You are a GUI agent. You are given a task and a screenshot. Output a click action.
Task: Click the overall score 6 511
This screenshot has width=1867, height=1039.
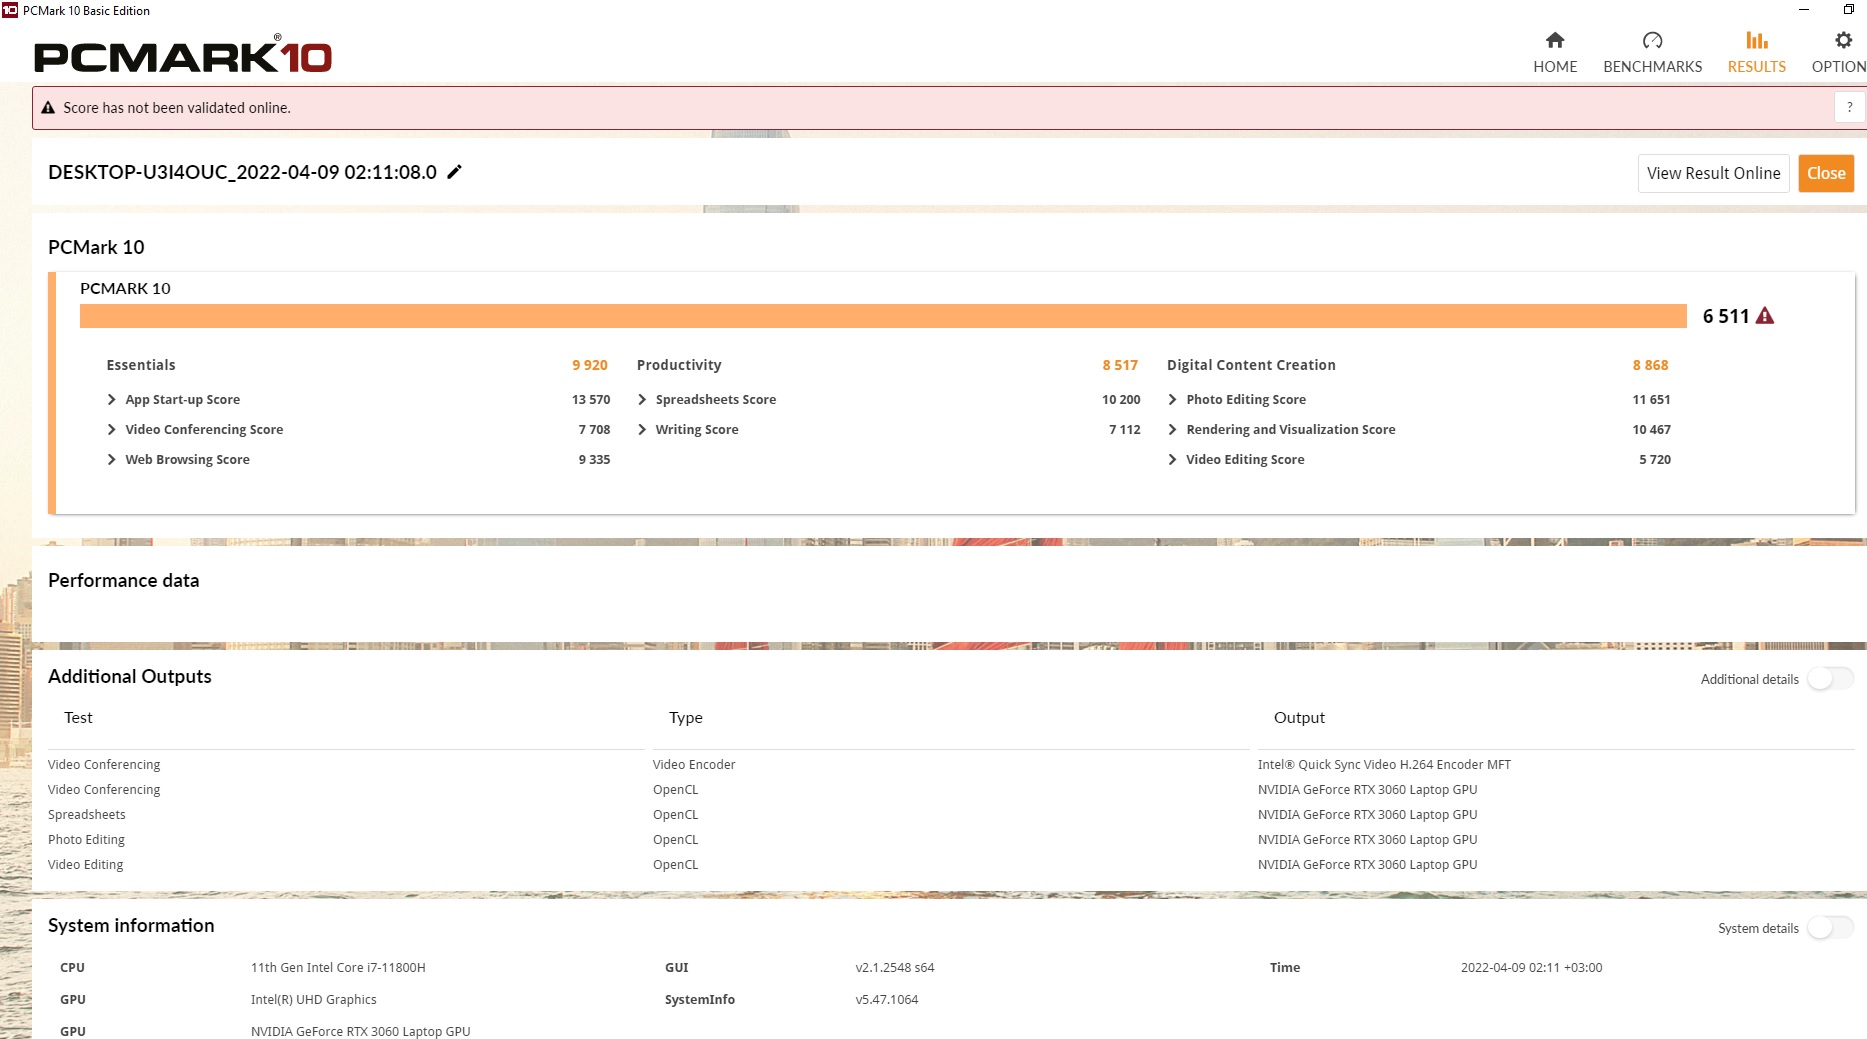[1726, 316]
